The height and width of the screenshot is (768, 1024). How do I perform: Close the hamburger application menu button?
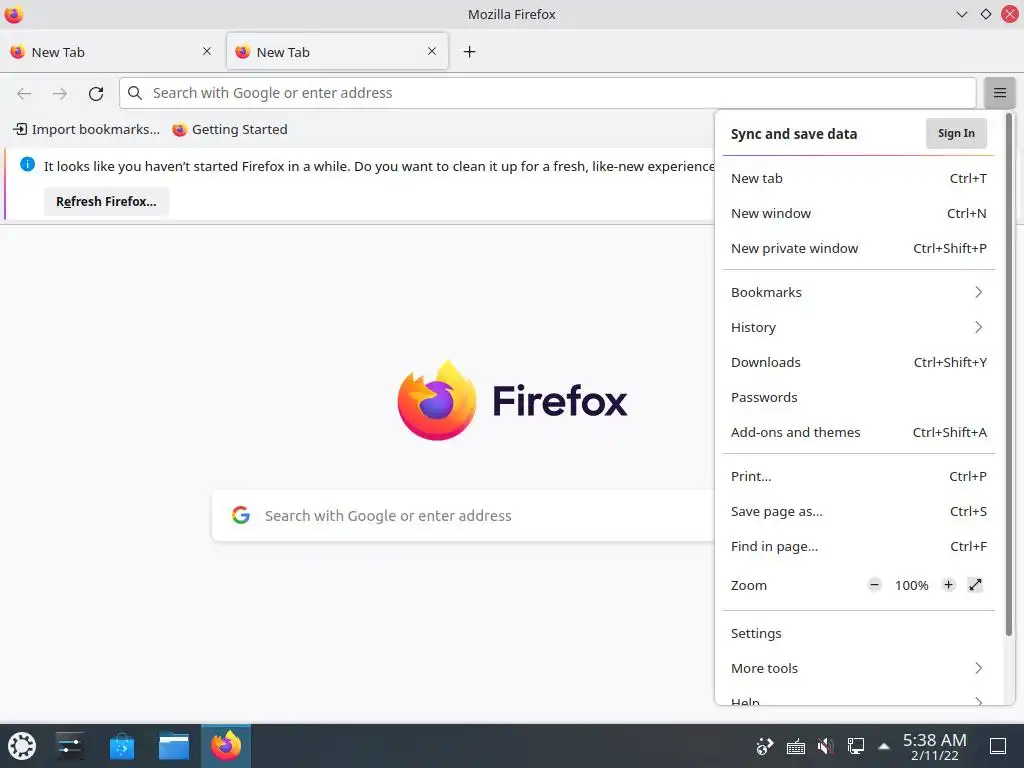coord(999,93)
